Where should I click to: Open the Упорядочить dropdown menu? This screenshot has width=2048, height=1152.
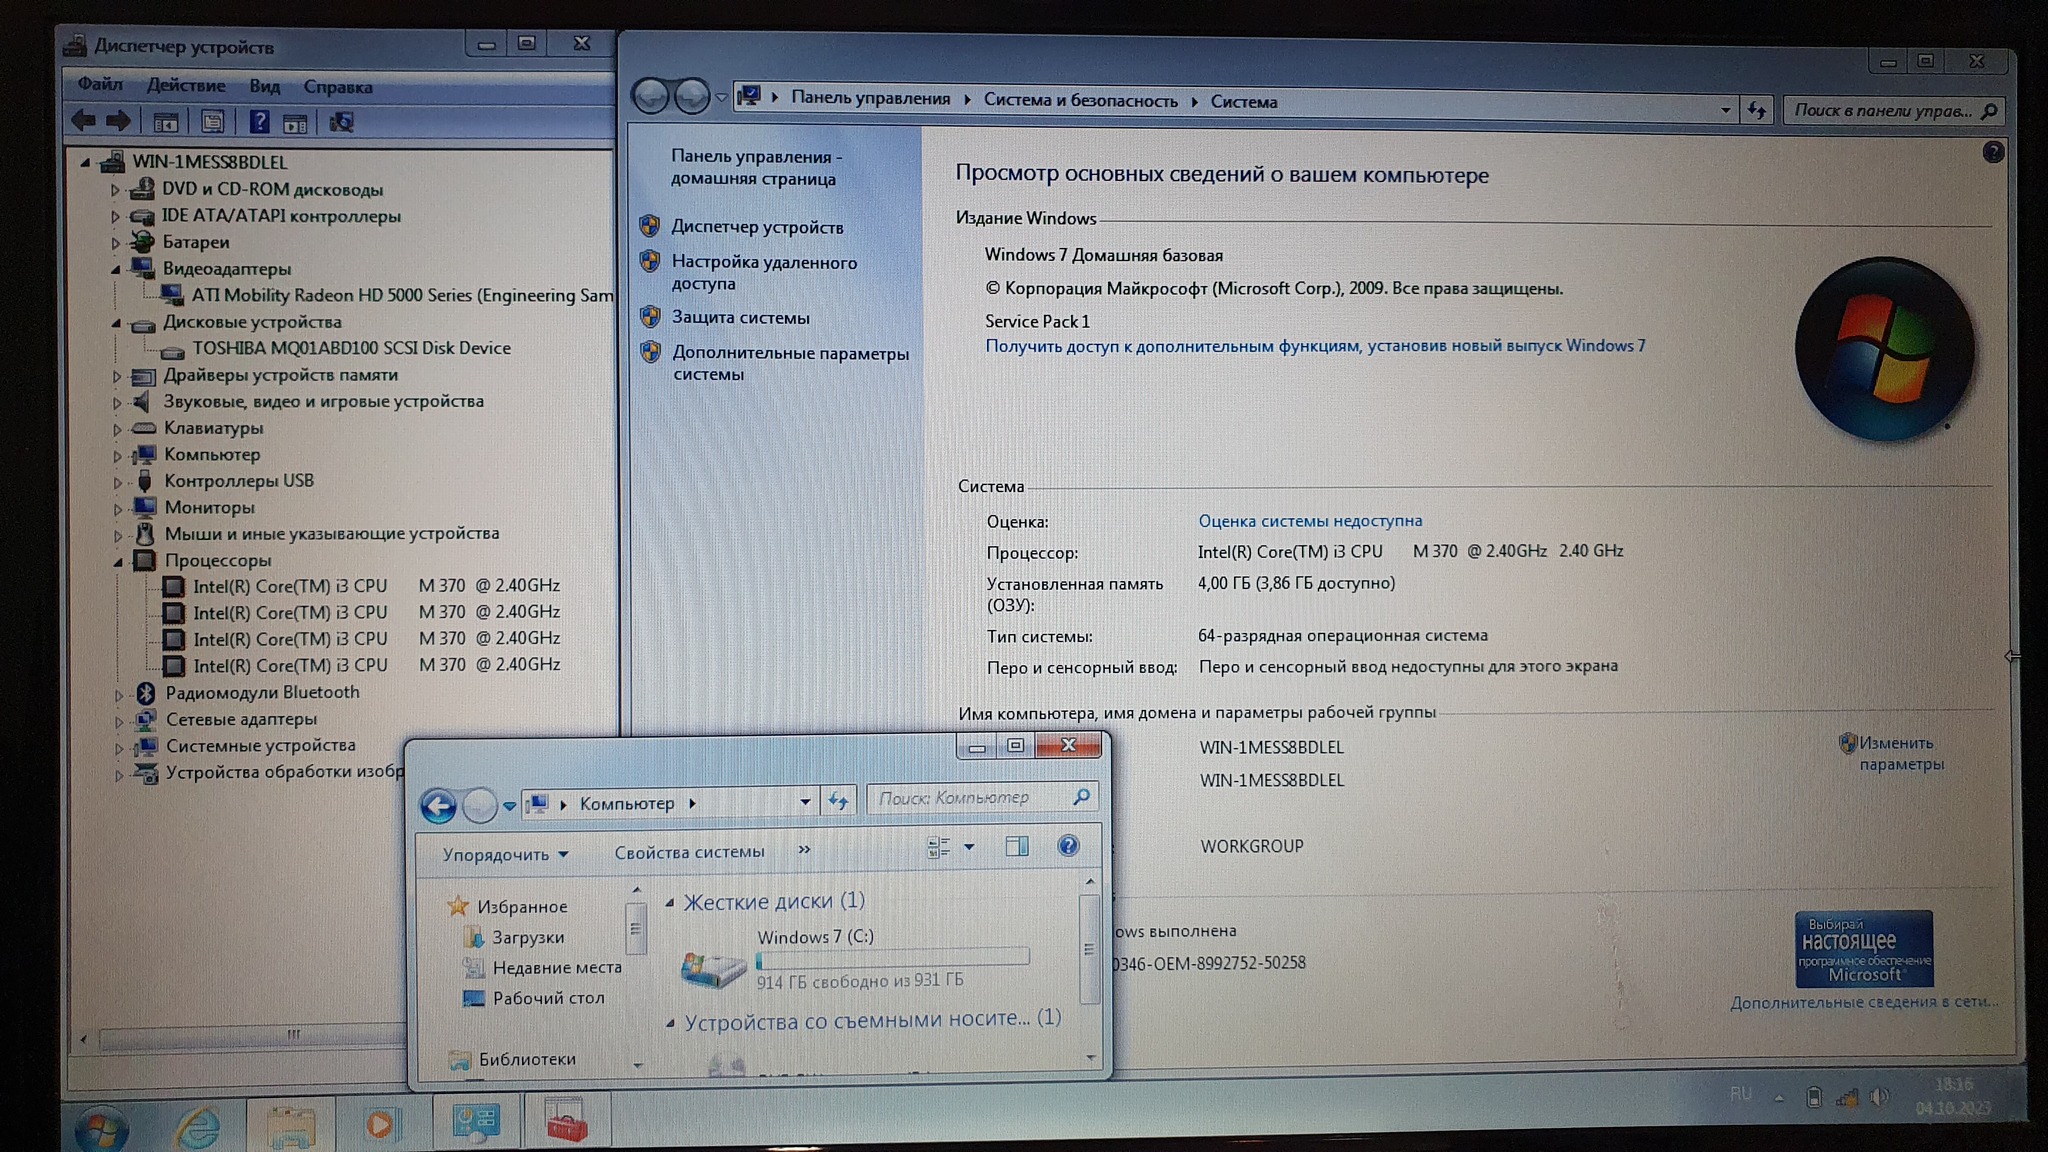505,854
